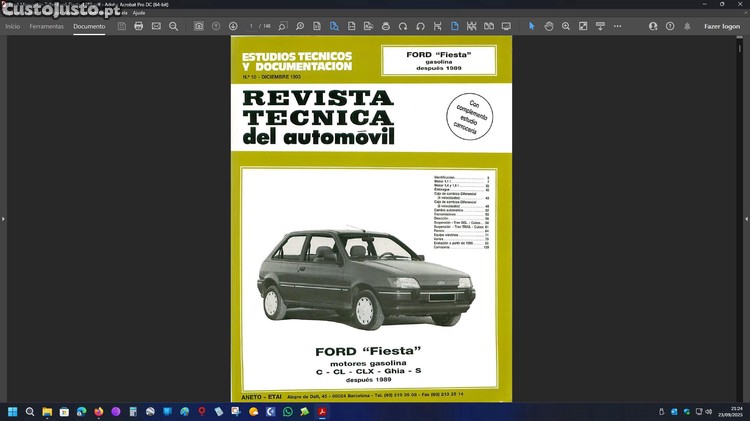The width and height of the screenshot is (750, 421).
Task: Open the Início tab
Action: [12, 26]
